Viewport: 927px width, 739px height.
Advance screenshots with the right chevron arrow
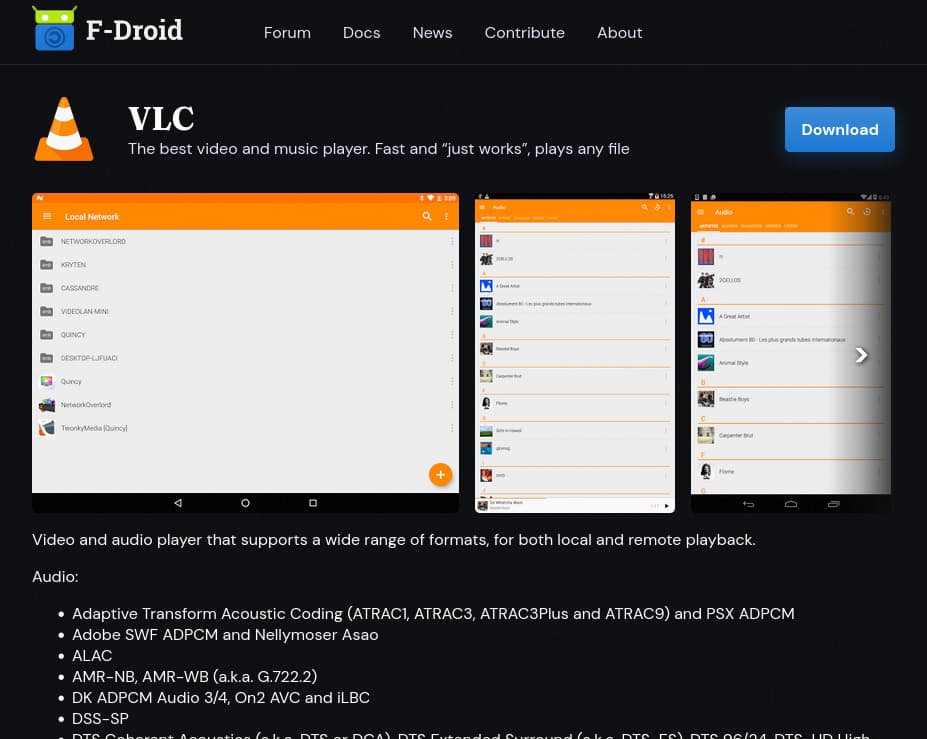tap(861, 355)
